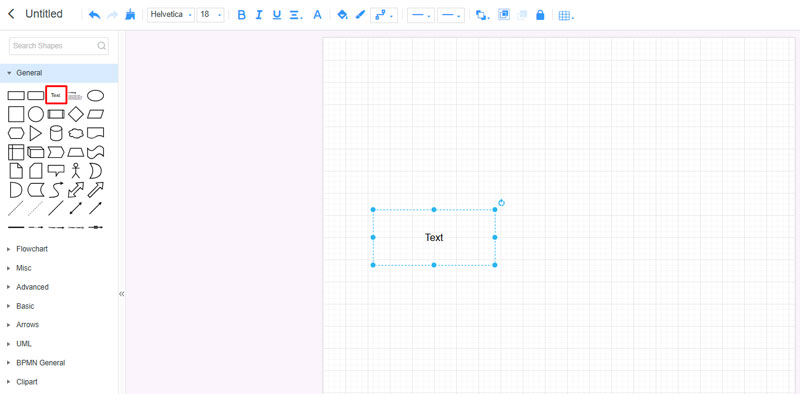Collapse the General shapes section
The height and width of the screenshot is (394, 800).
click(59, 73)
